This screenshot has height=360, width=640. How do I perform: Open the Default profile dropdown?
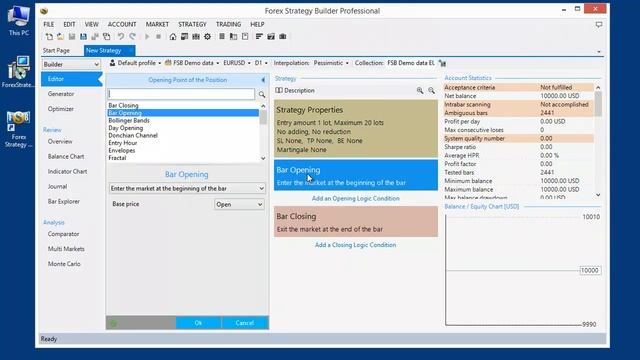(x=135, y=63)
